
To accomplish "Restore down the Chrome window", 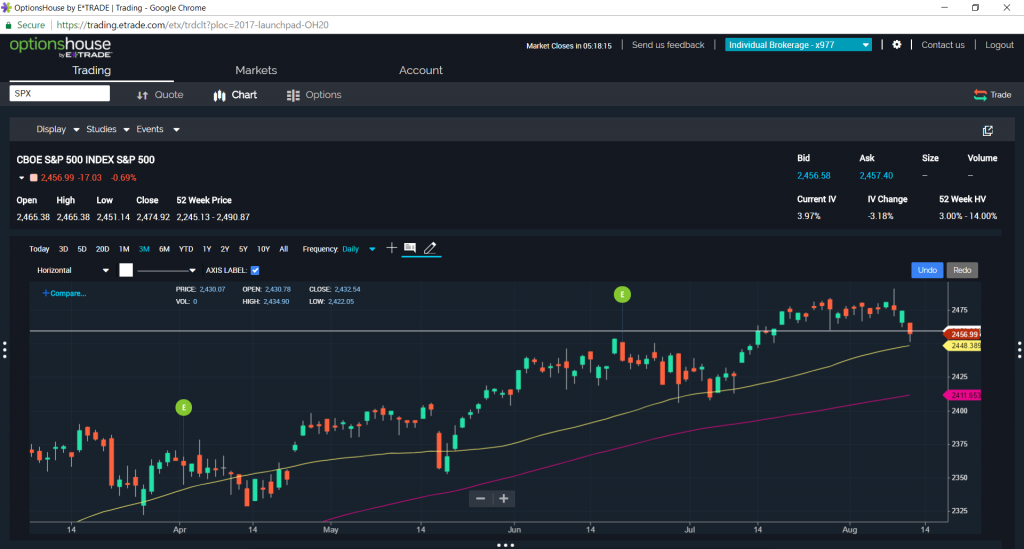I will (975, 8).
